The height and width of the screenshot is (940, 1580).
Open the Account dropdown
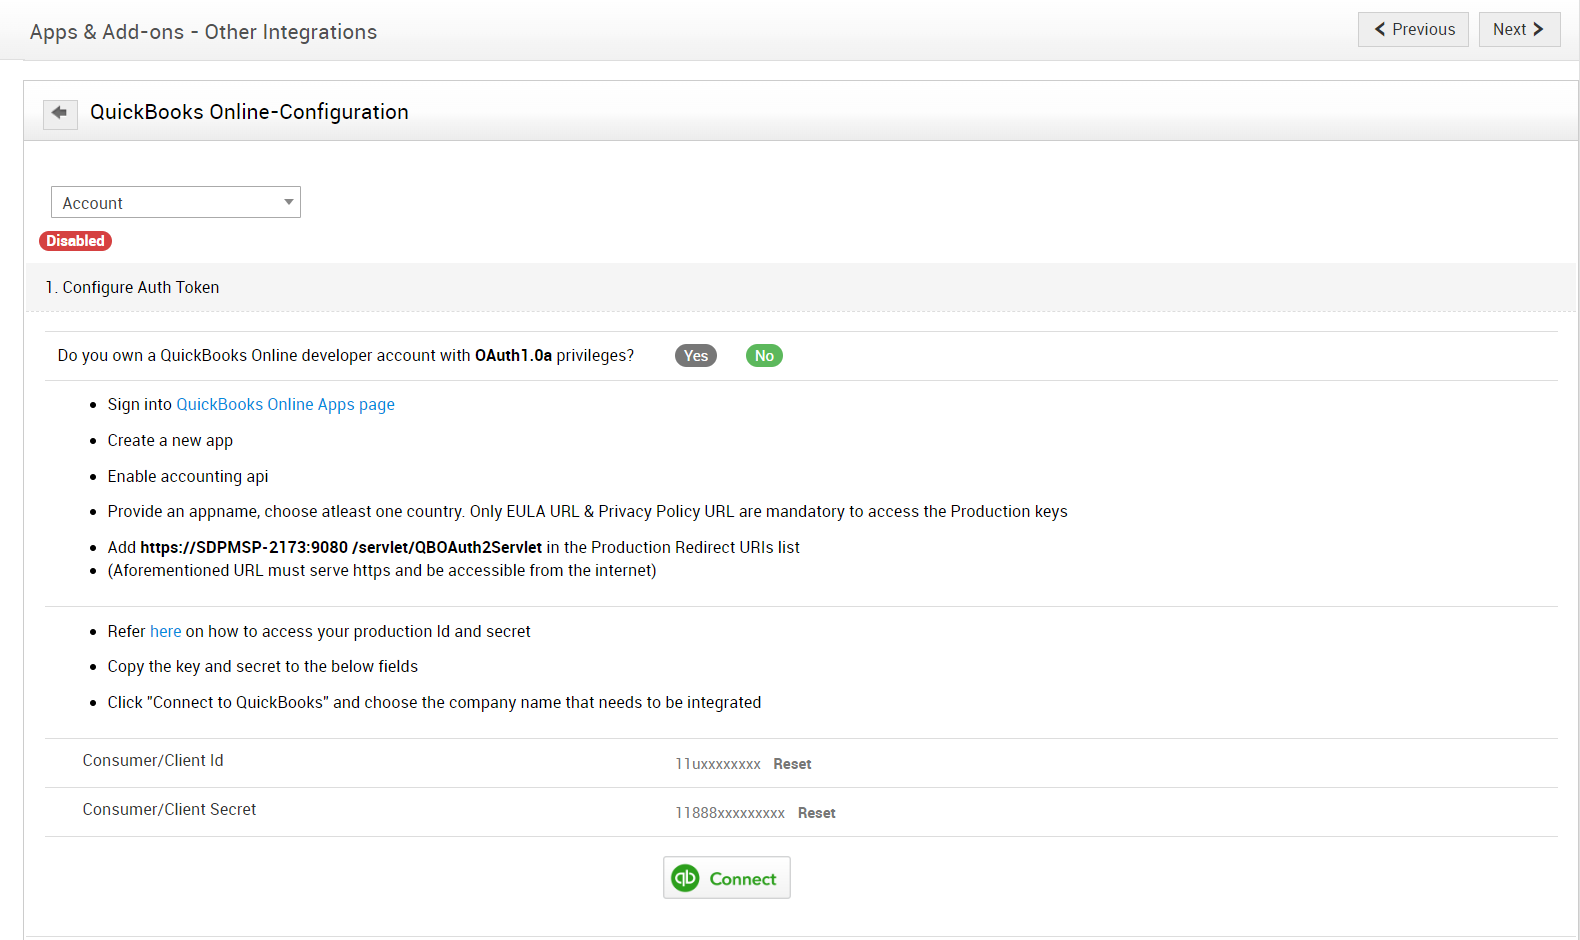(x=175, y=203)
